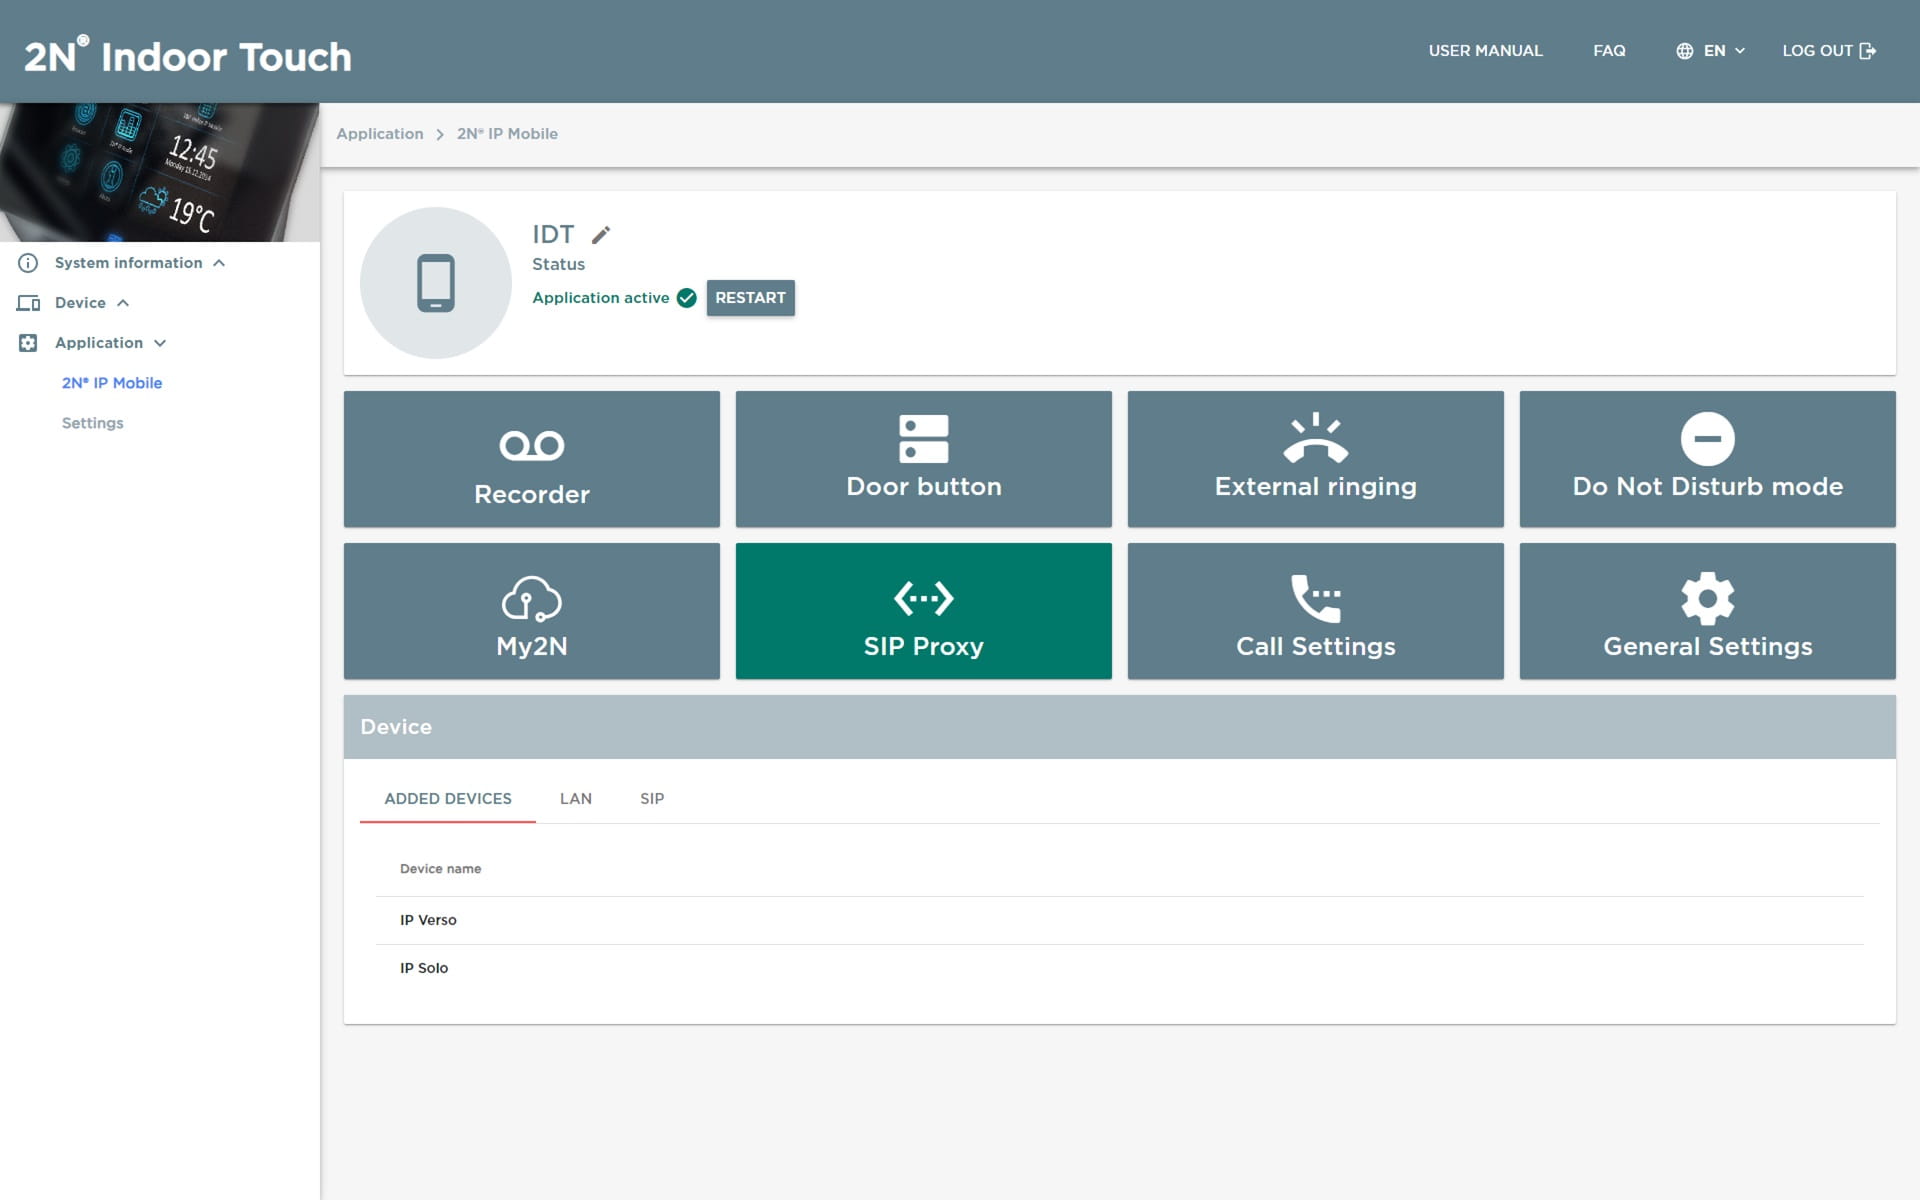Click the System information info icon
This screenshot has height=1200, width=1920.
(x=28, y=263)
